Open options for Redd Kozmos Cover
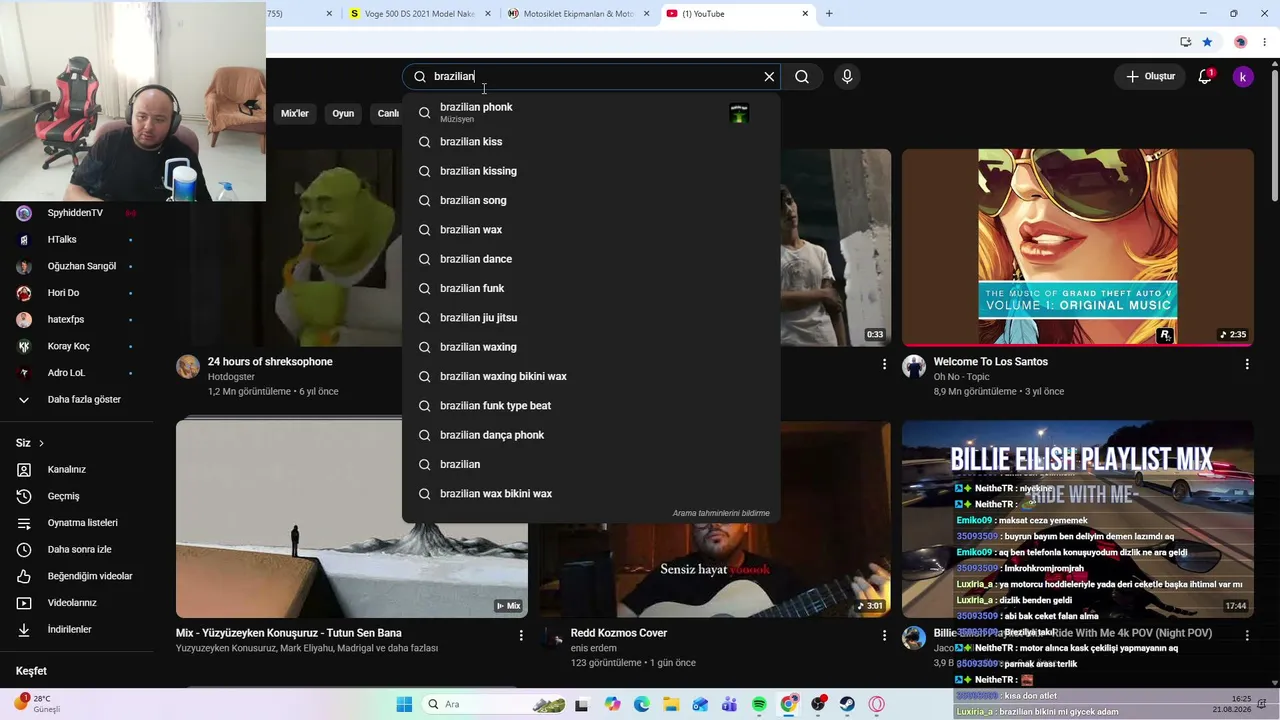The image size is (1280, 720). [x=884, y=635]
